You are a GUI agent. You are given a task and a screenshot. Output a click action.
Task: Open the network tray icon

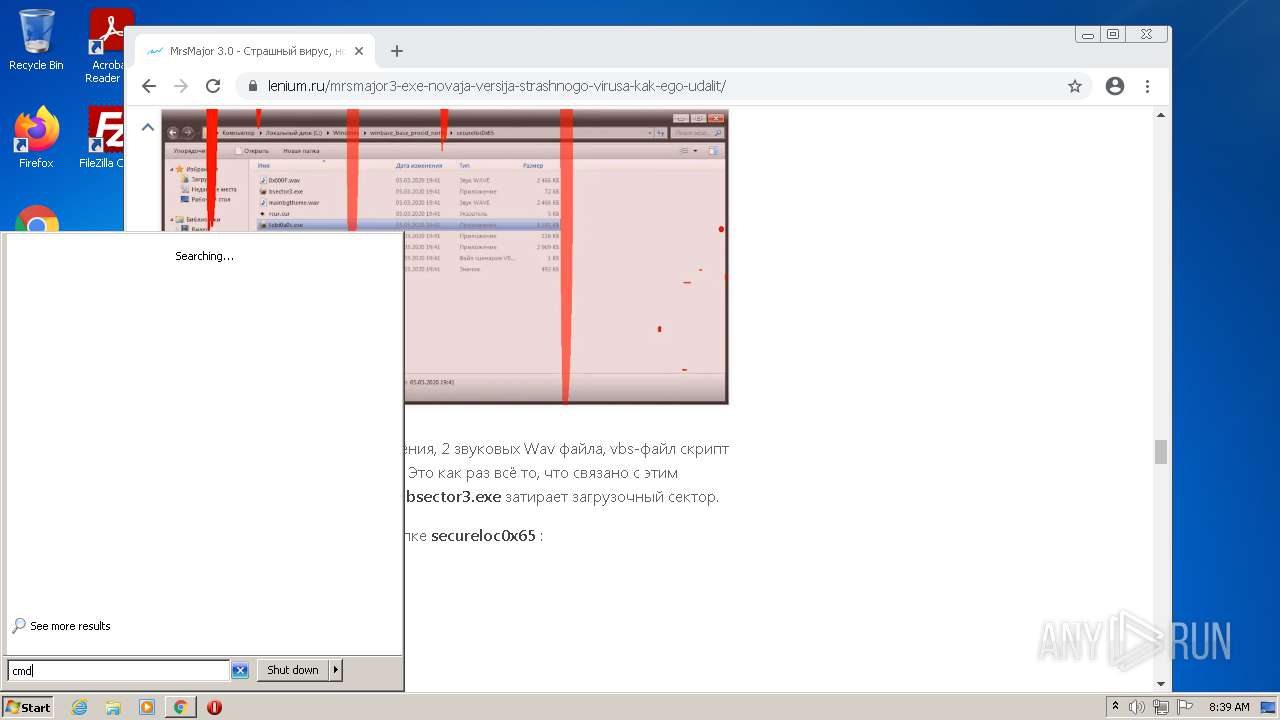1160,707
